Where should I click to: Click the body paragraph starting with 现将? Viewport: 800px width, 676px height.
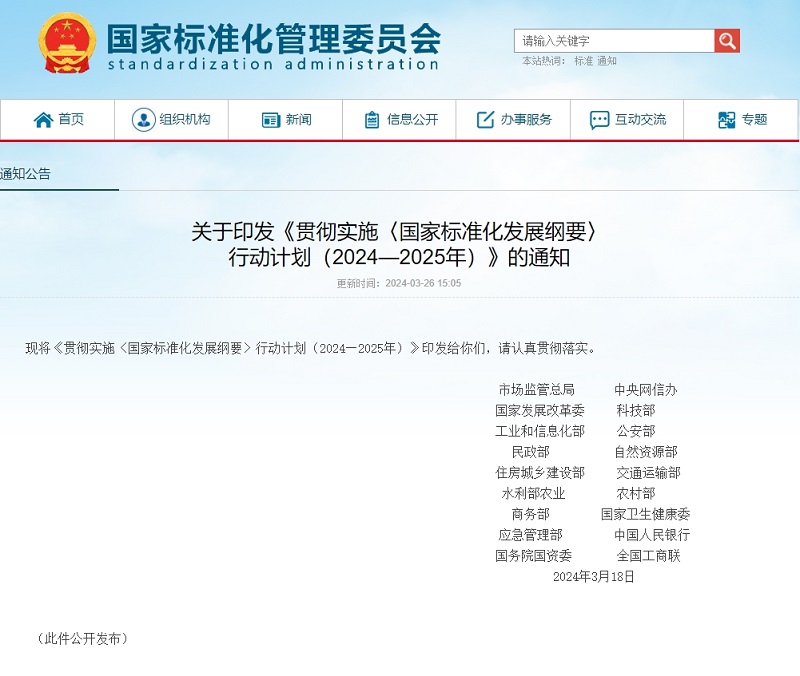[x=310, y=348]
